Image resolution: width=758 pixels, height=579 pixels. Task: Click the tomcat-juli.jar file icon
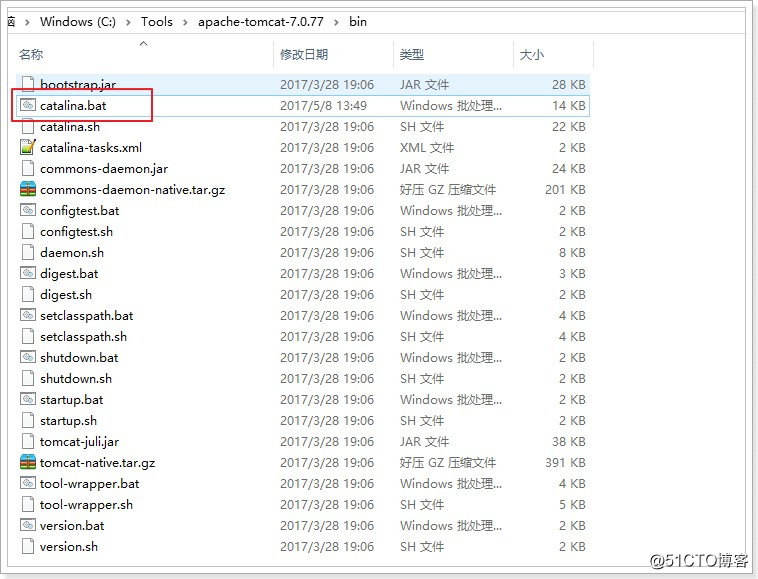pos(28,441)
